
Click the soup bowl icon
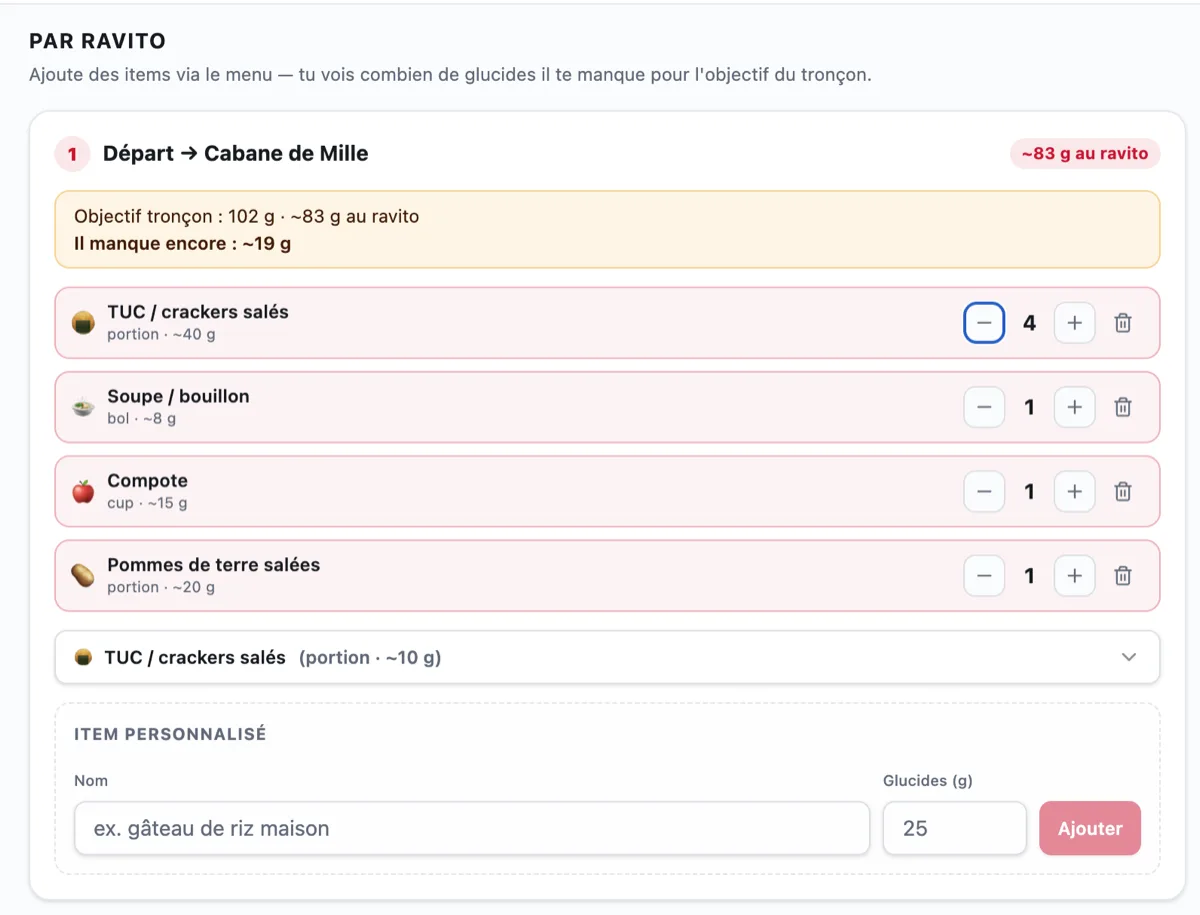pyautogui.click(x=83, y=407)
